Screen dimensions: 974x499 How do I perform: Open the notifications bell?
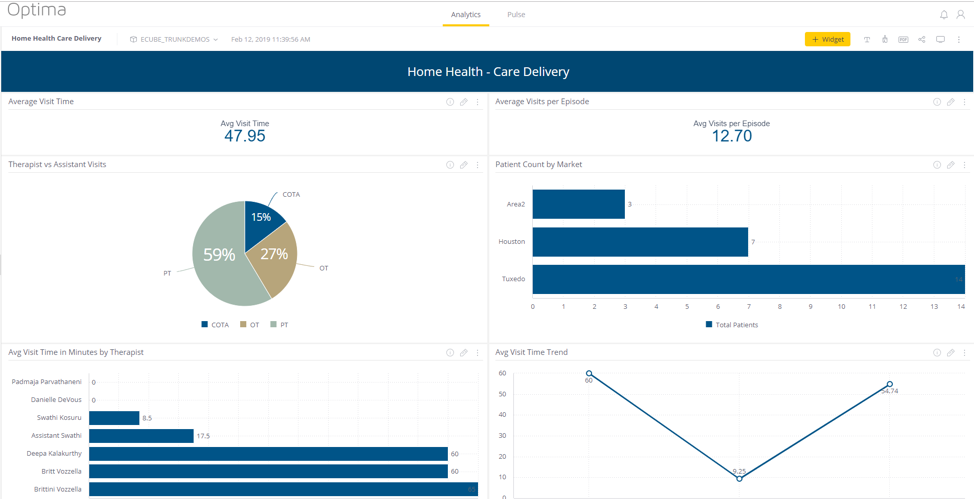944,14
